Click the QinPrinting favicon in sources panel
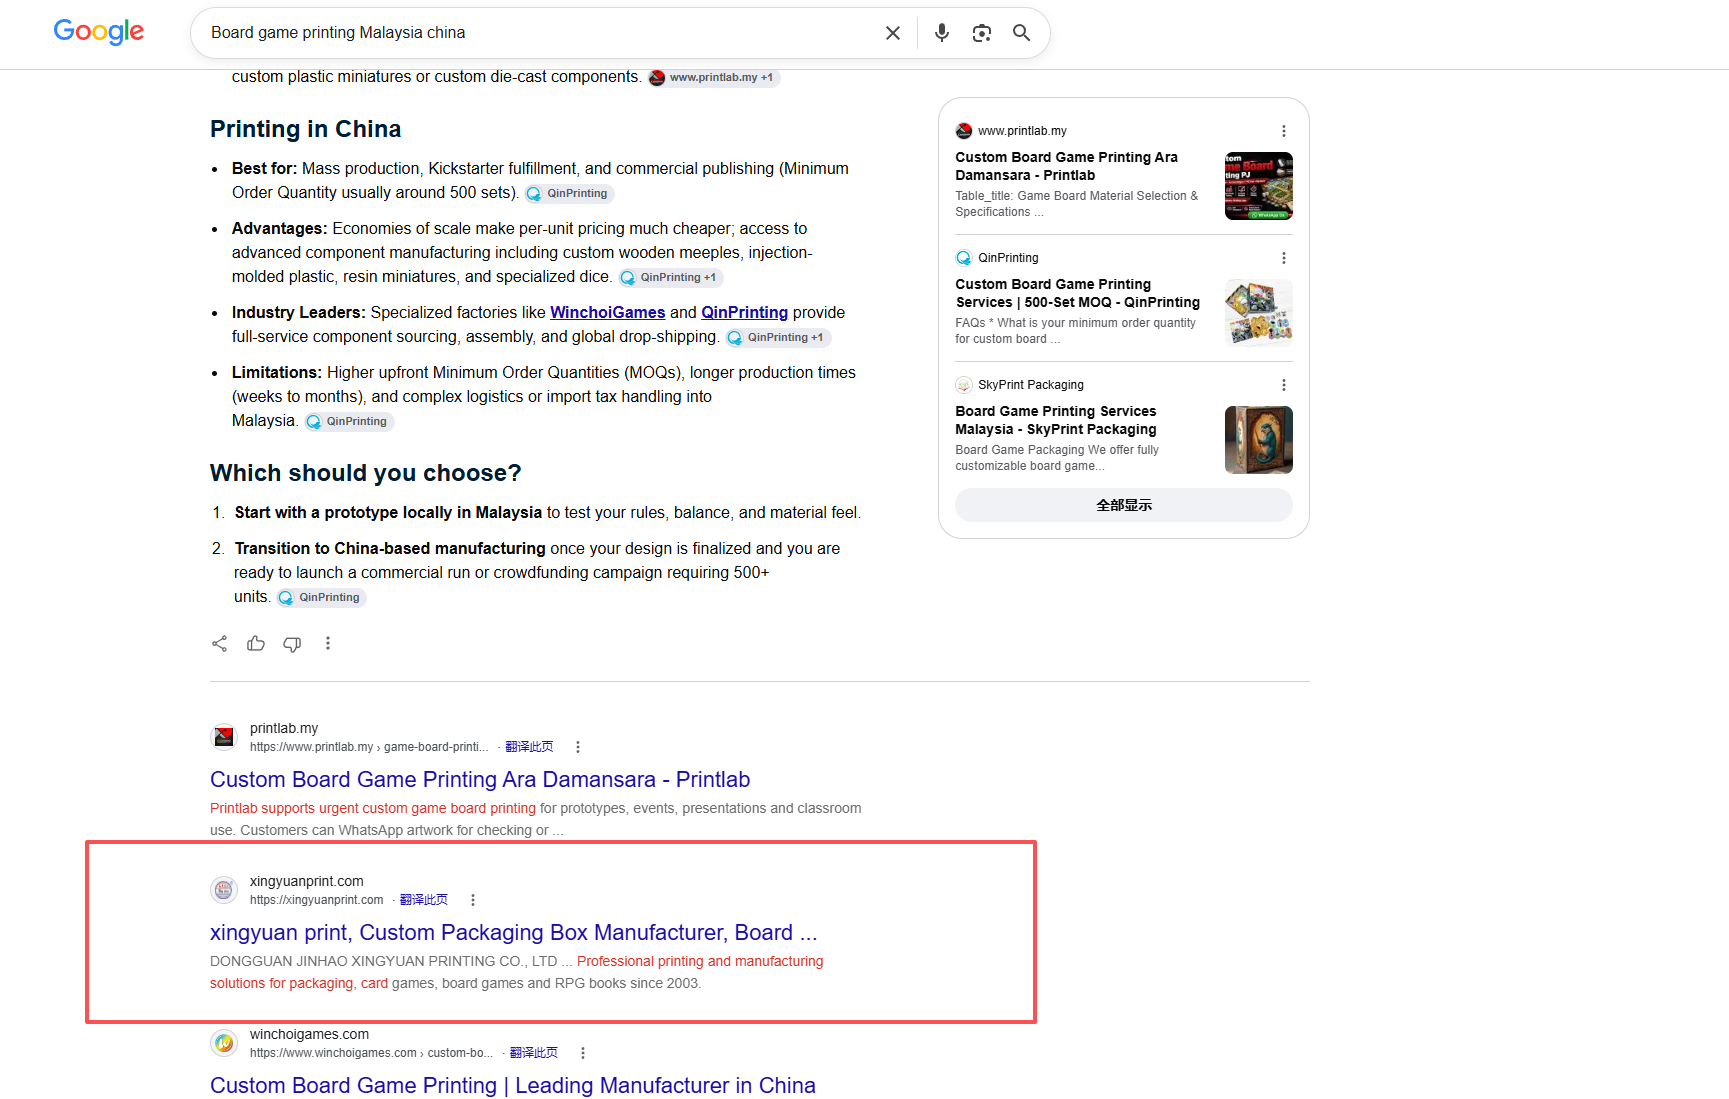This screenshot has height=1099, width=1729. click(964, 258)
